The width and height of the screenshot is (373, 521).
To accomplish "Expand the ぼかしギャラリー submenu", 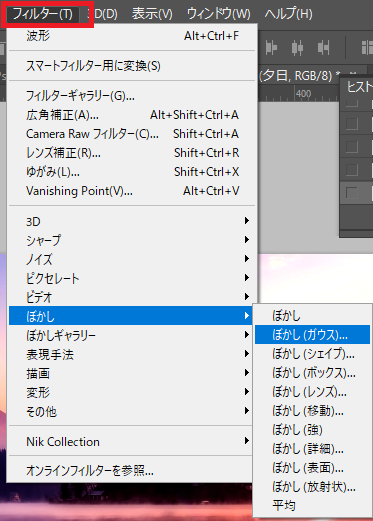I will click(130, 335).
